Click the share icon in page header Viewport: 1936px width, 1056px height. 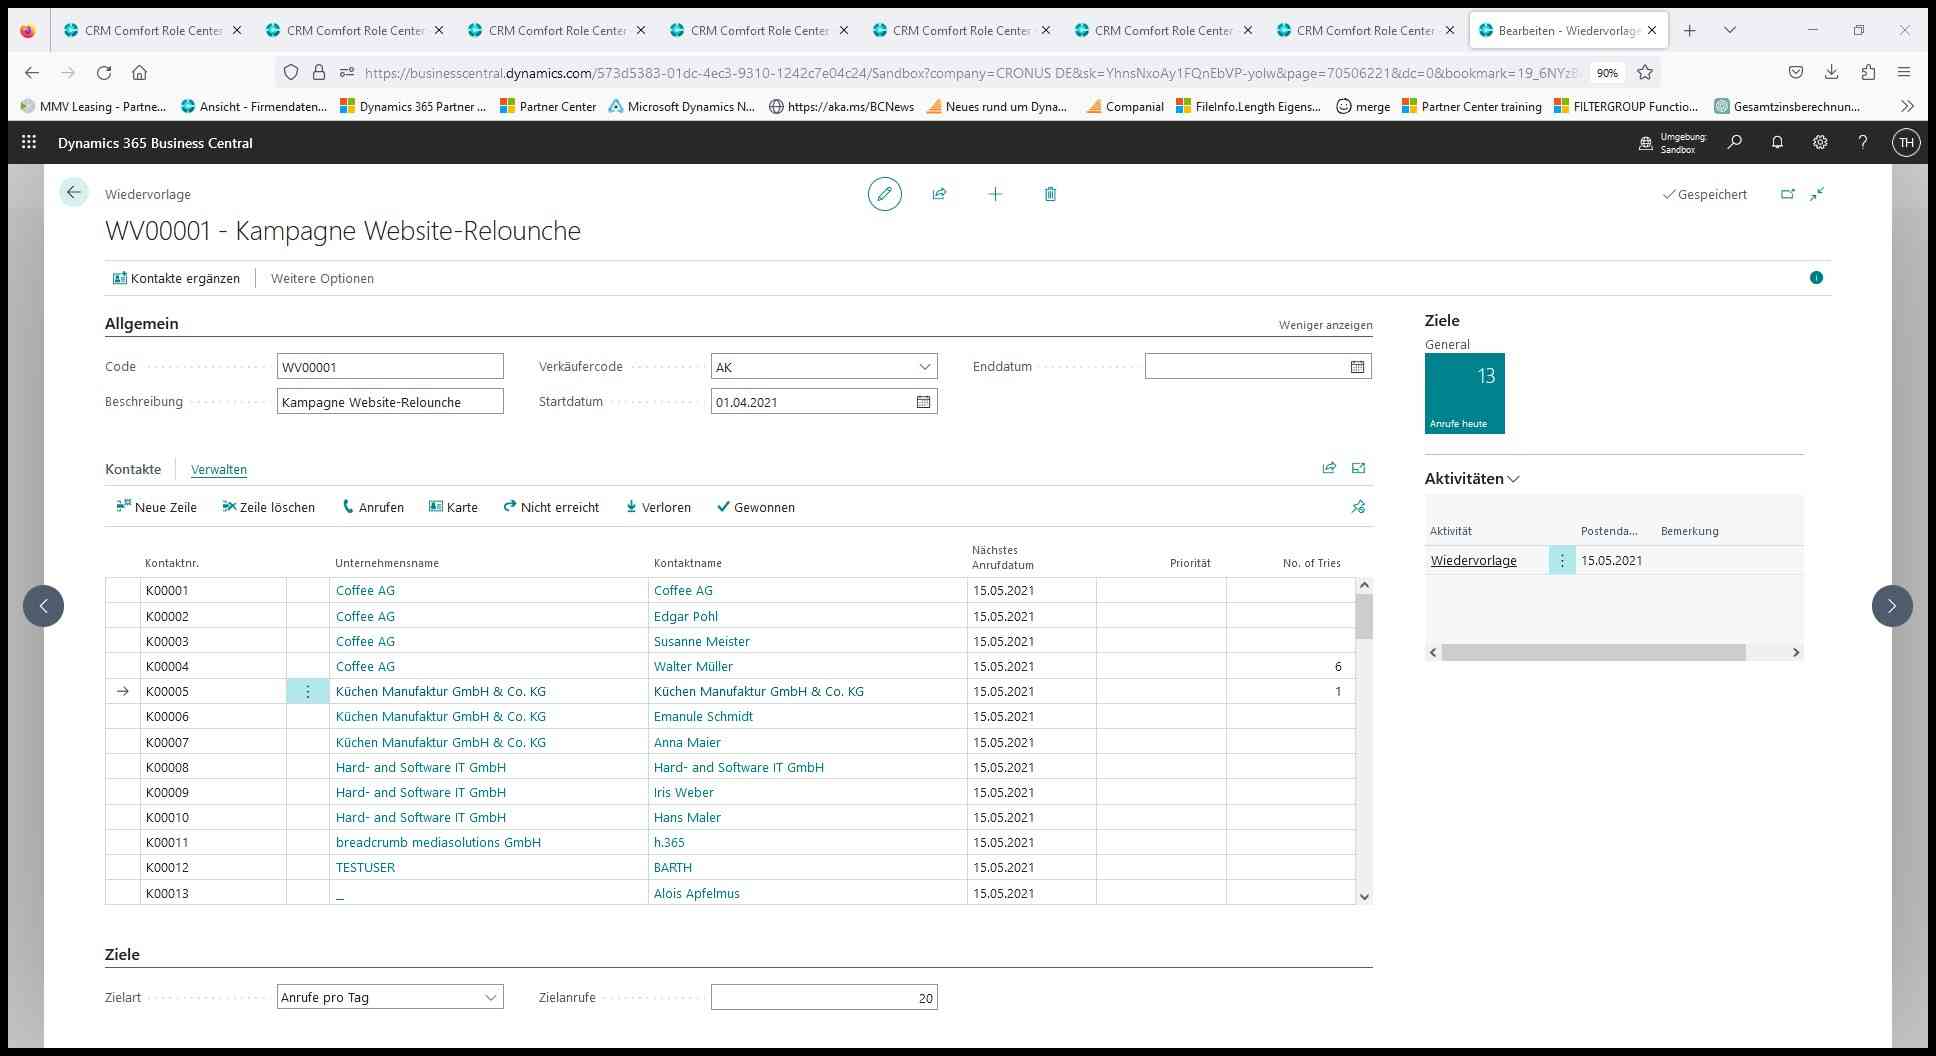(x=939, y=194)
